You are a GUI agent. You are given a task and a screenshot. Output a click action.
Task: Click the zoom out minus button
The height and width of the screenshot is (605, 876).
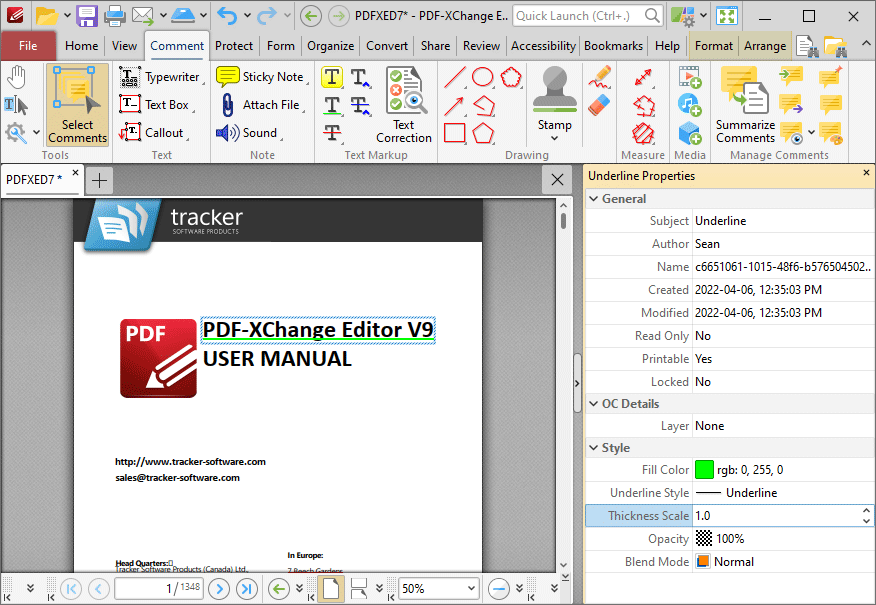(498, 588)
